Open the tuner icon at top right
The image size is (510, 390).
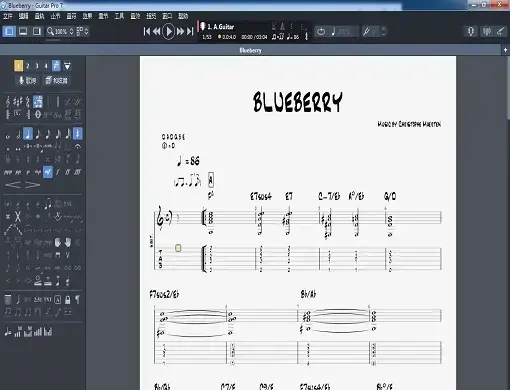tap(471, 31)
